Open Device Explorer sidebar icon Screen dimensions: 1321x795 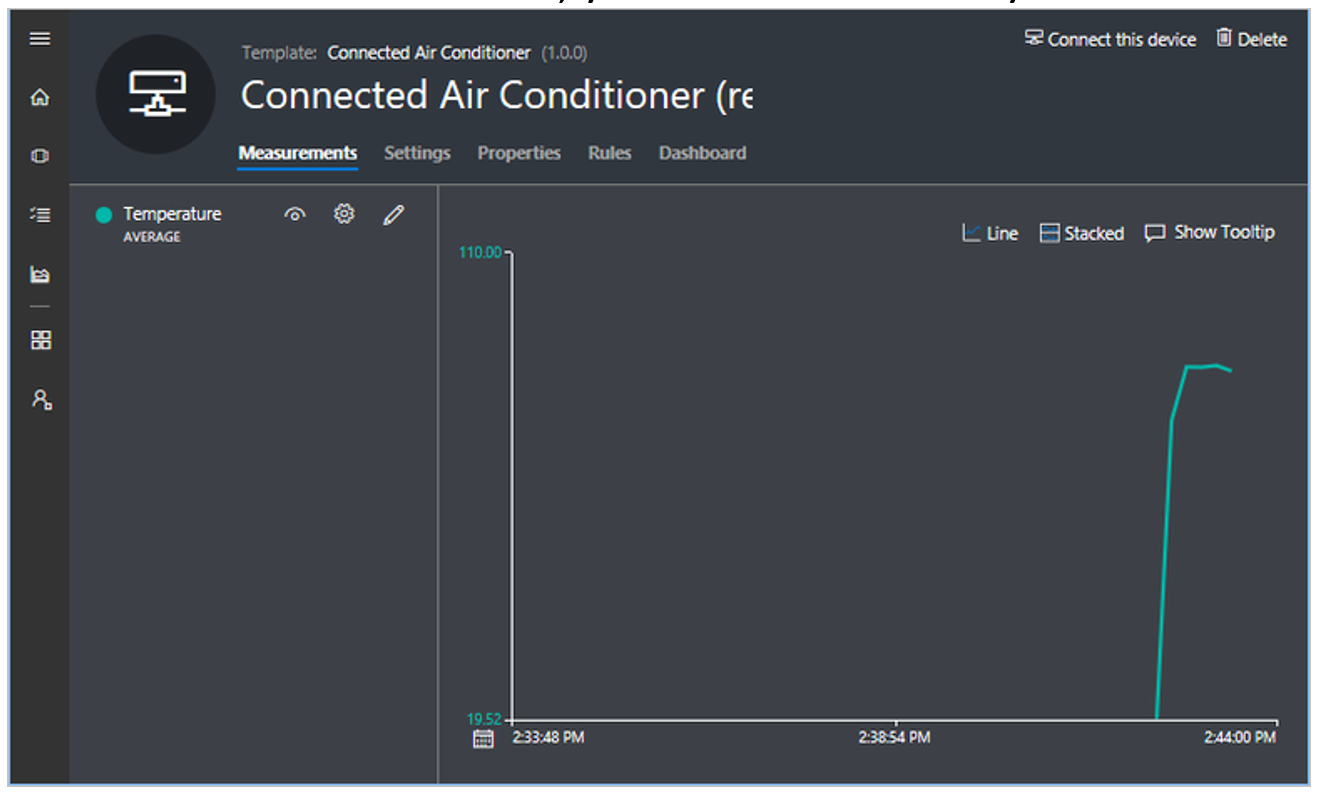(40, 156)
